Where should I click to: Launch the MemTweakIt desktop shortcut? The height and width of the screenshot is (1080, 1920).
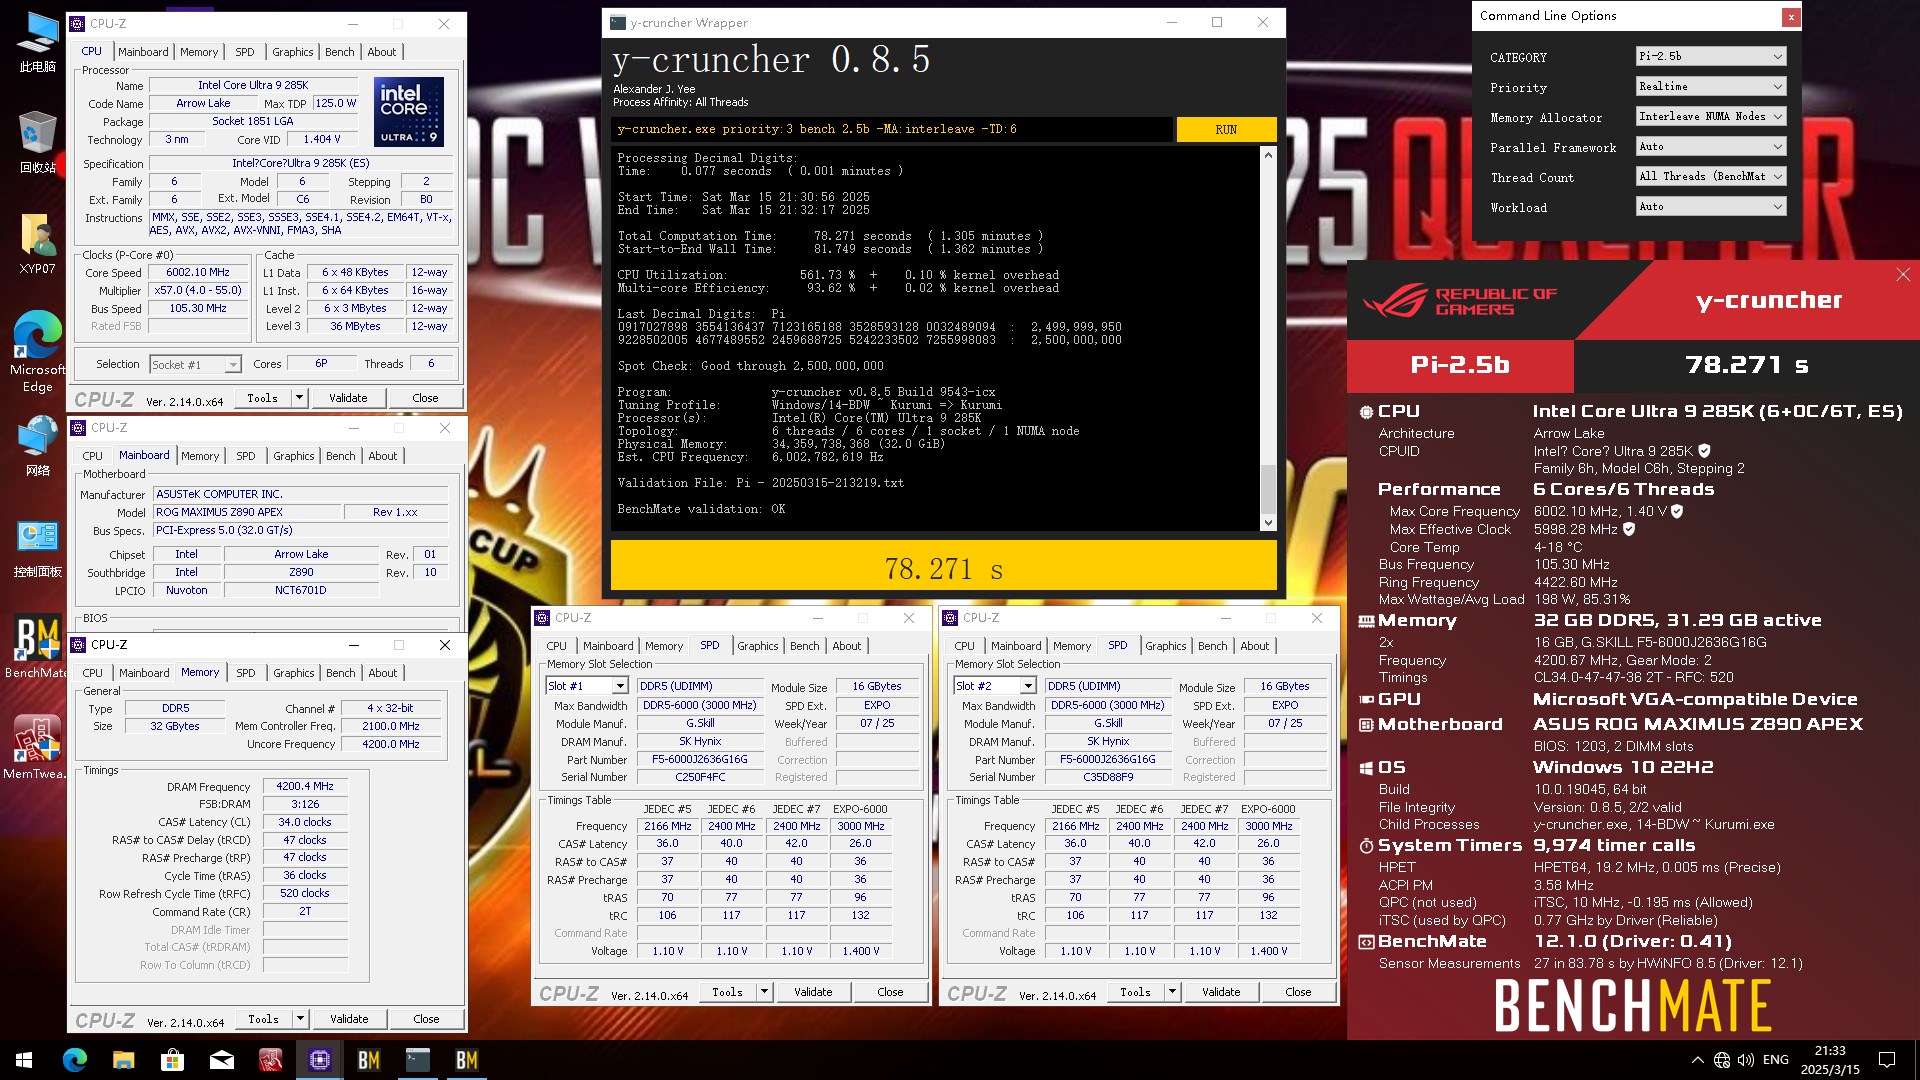coord(37,748)
